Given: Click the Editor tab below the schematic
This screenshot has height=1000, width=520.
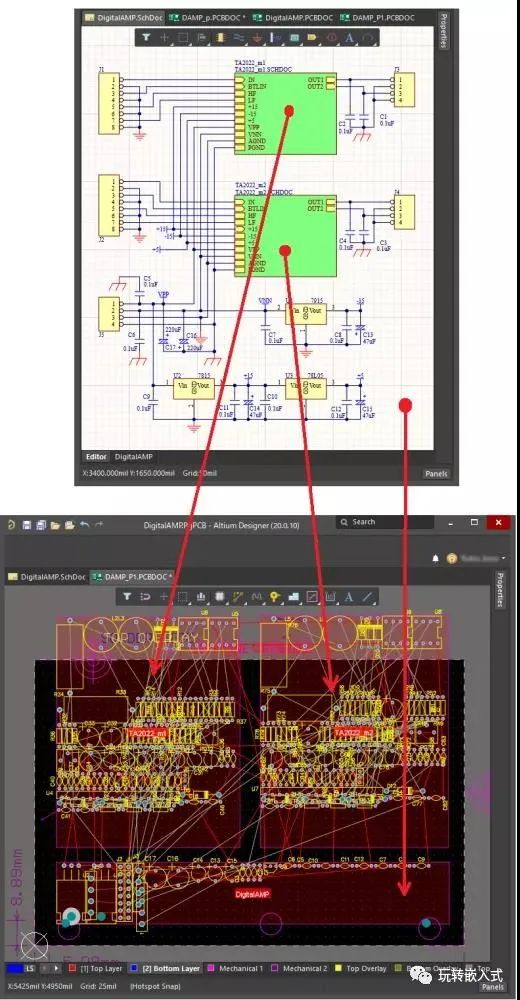Looking at the screenshot, I should point(96,457).
